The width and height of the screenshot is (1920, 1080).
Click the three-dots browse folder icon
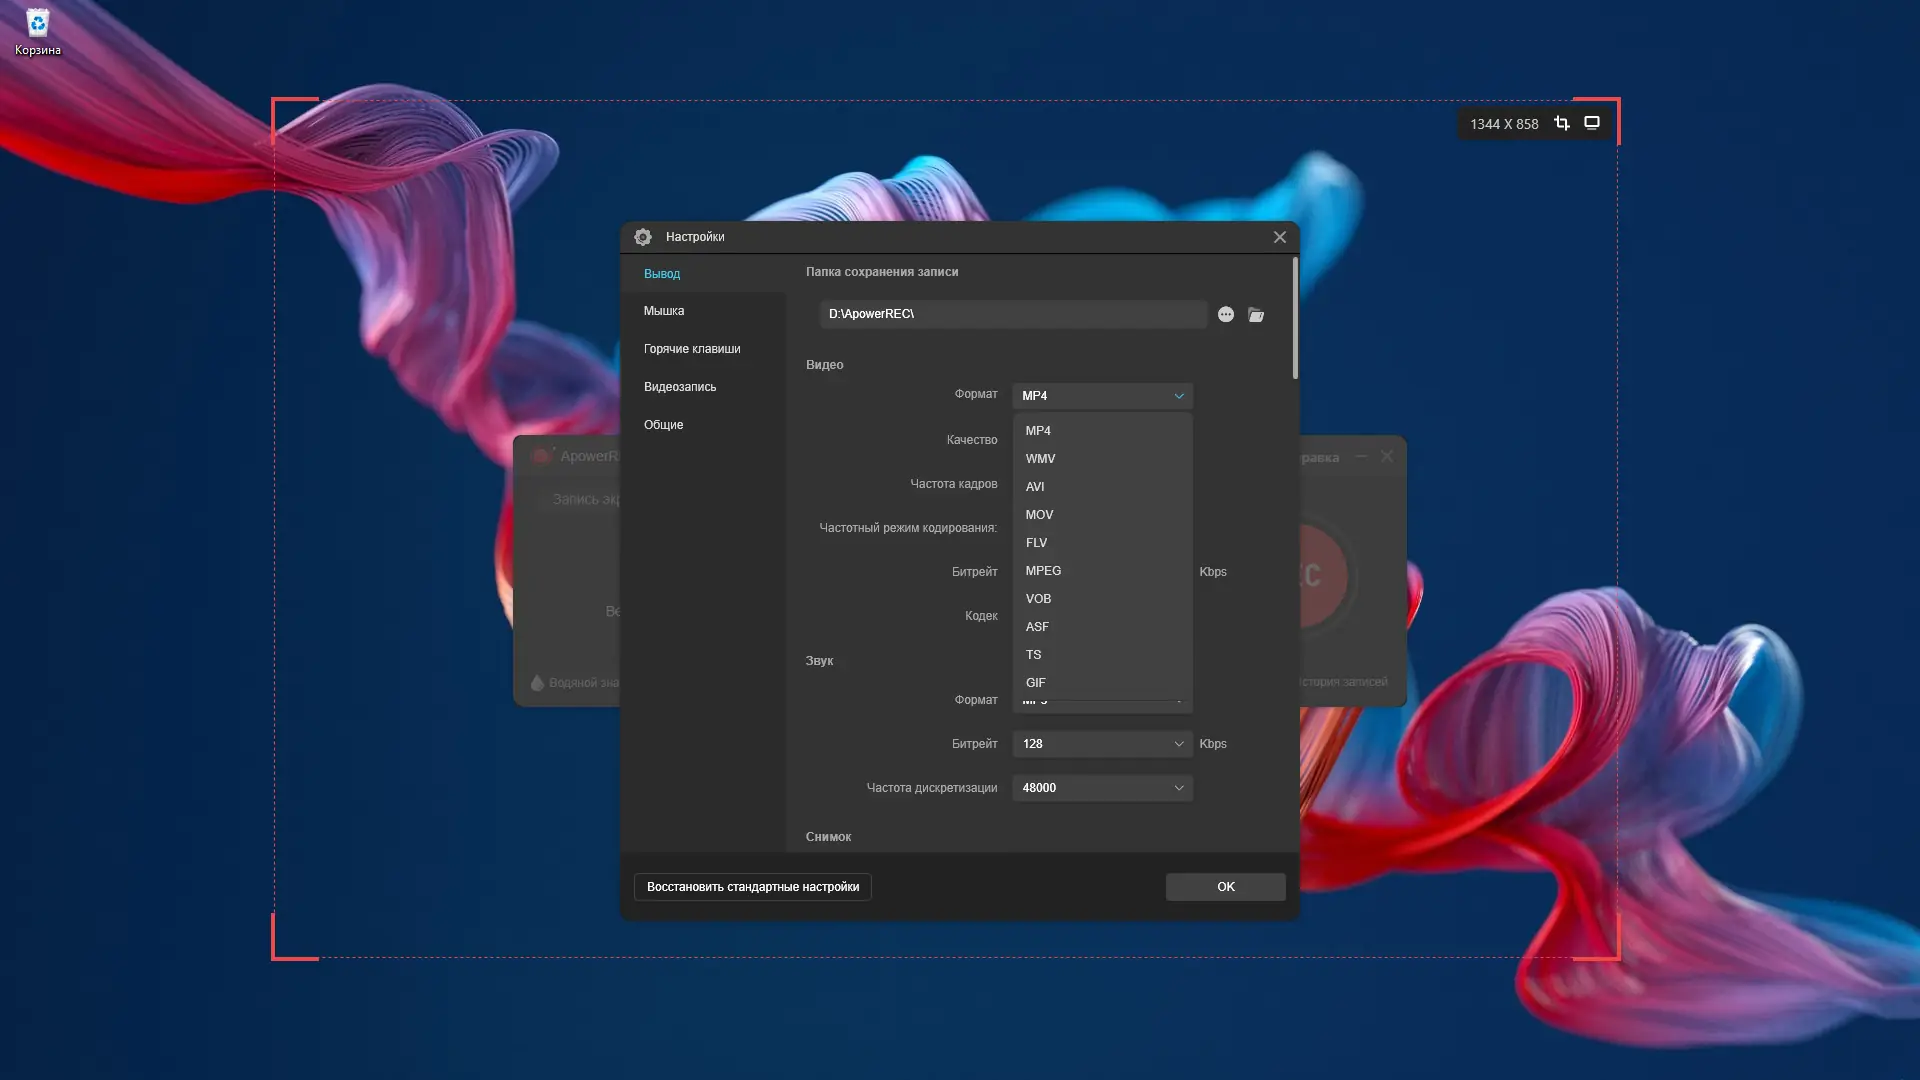(x=1226, y=314)
